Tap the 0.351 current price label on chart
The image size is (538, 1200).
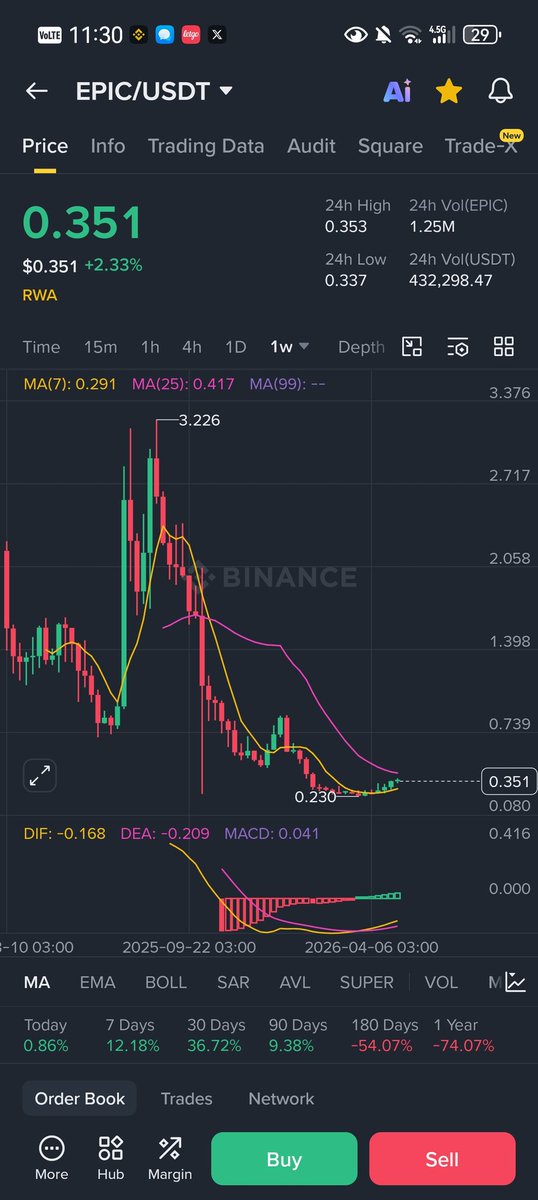509,781
